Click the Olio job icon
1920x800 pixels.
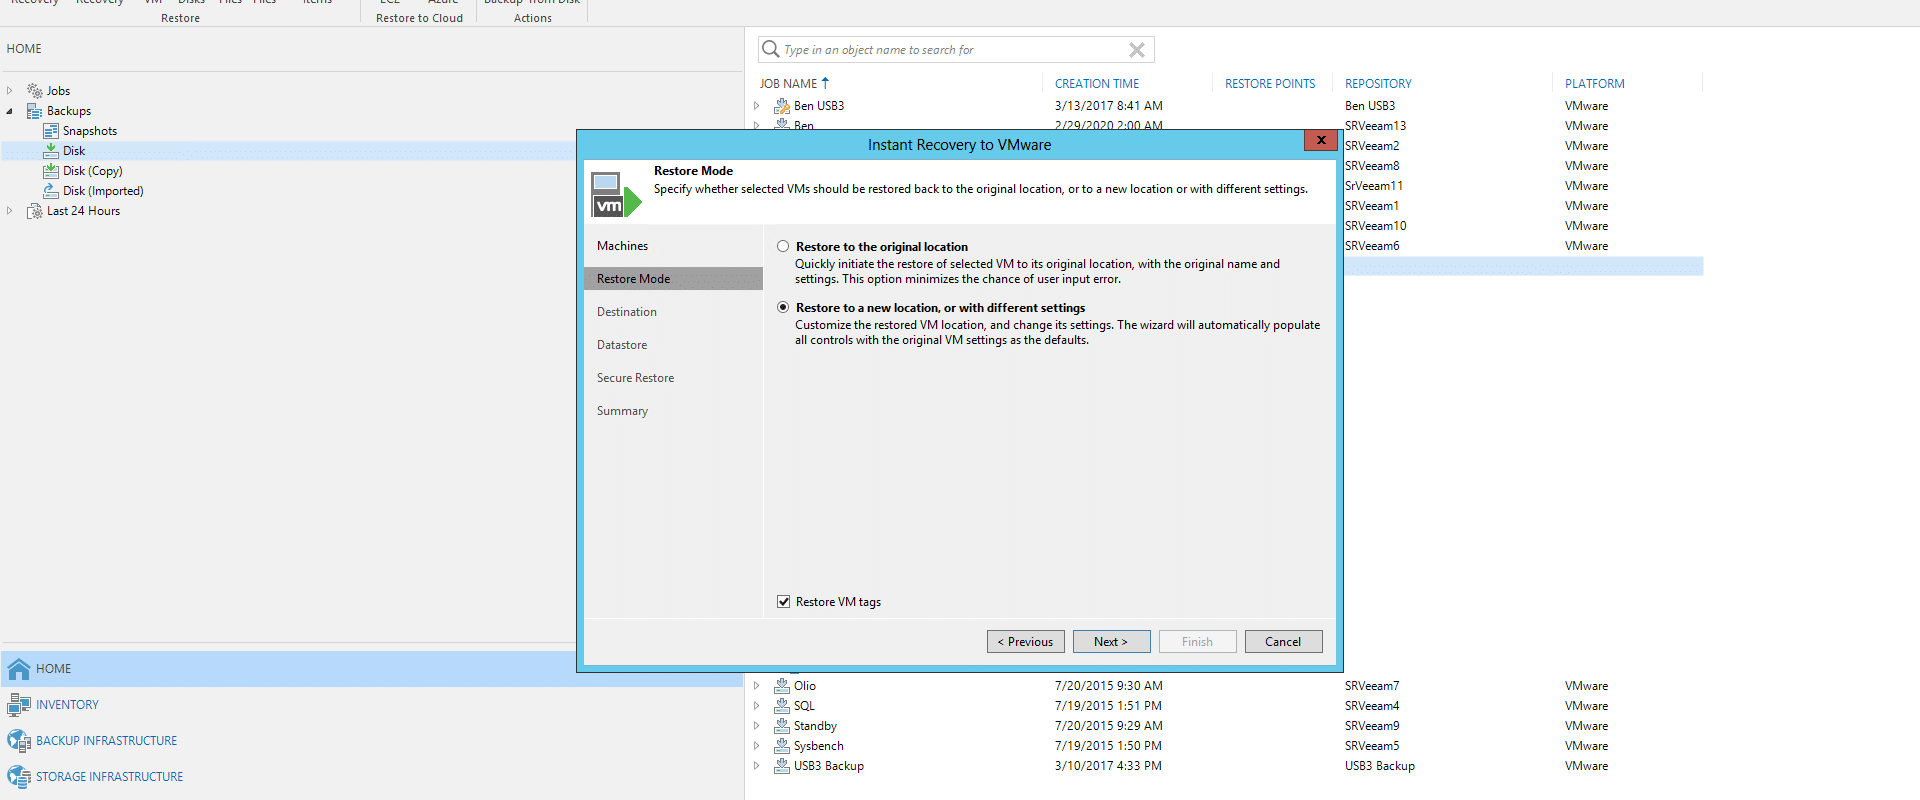point(782,686)
